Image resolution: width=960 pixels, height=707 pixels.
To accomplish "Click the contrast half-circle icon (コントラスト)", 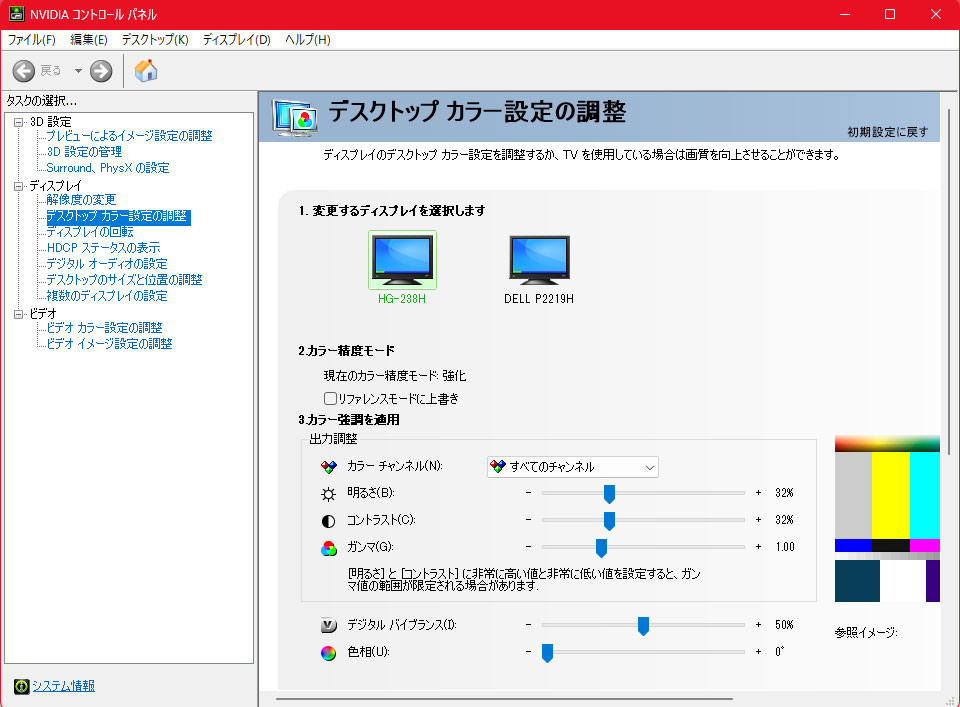I will (329, 521).
